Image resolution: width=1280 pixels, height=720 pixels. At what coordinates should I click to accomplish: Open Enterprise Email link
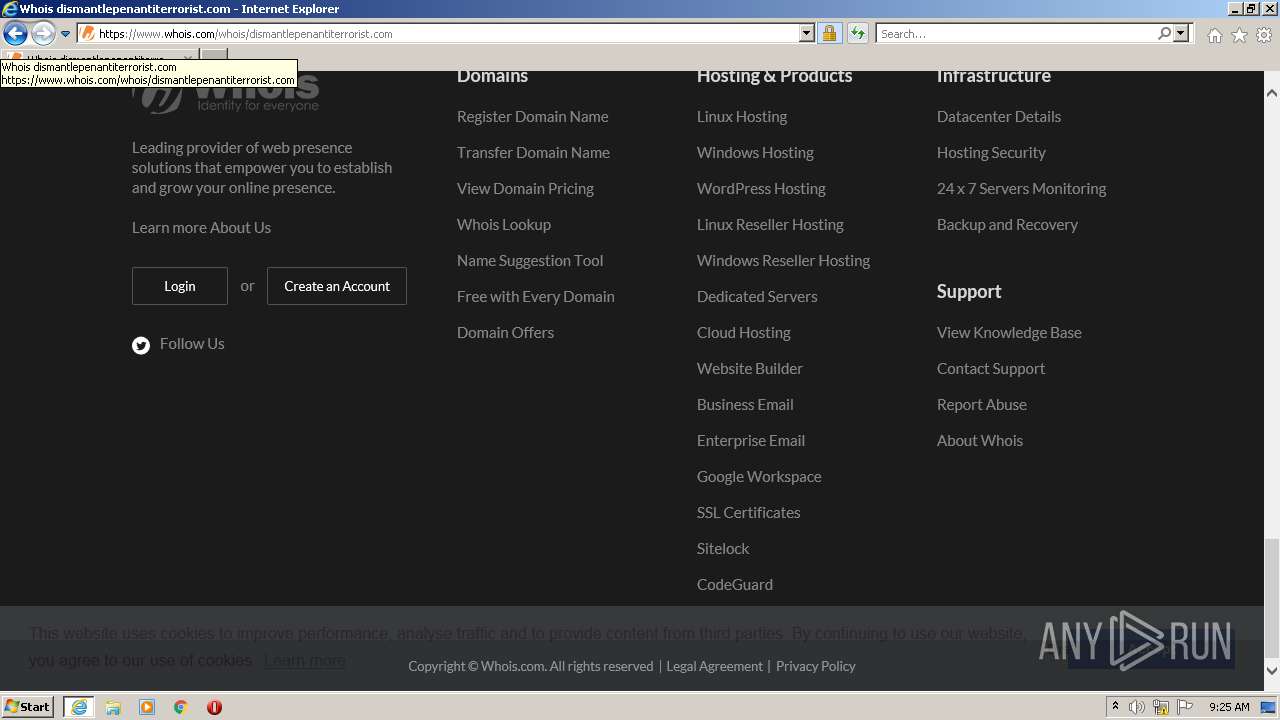pyautogui.click(x=751, y=441)
